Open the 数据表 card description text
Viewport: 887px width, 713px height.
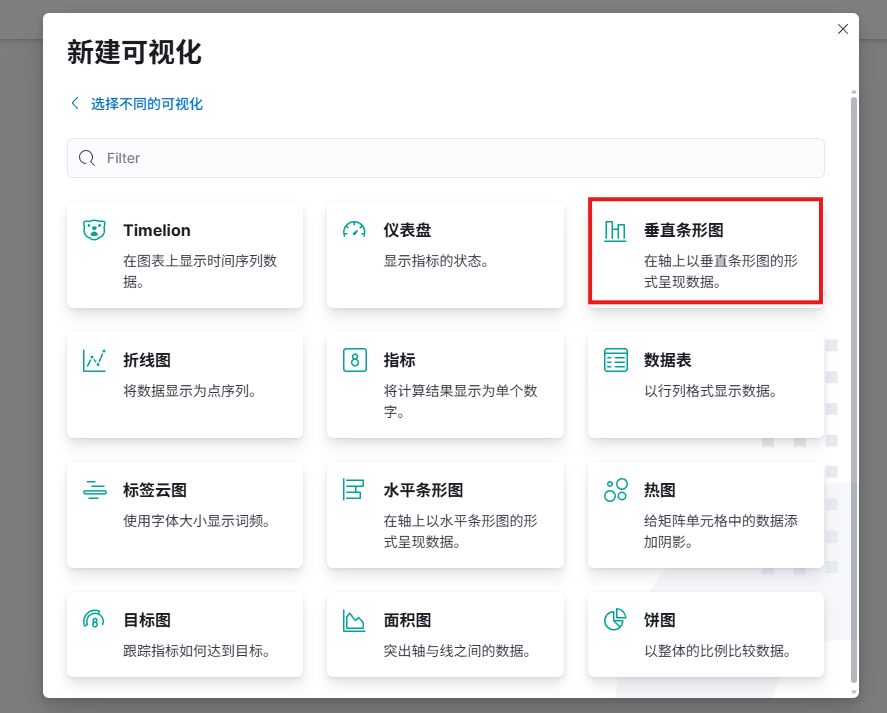pyautogui.click(x=710, y=391)
